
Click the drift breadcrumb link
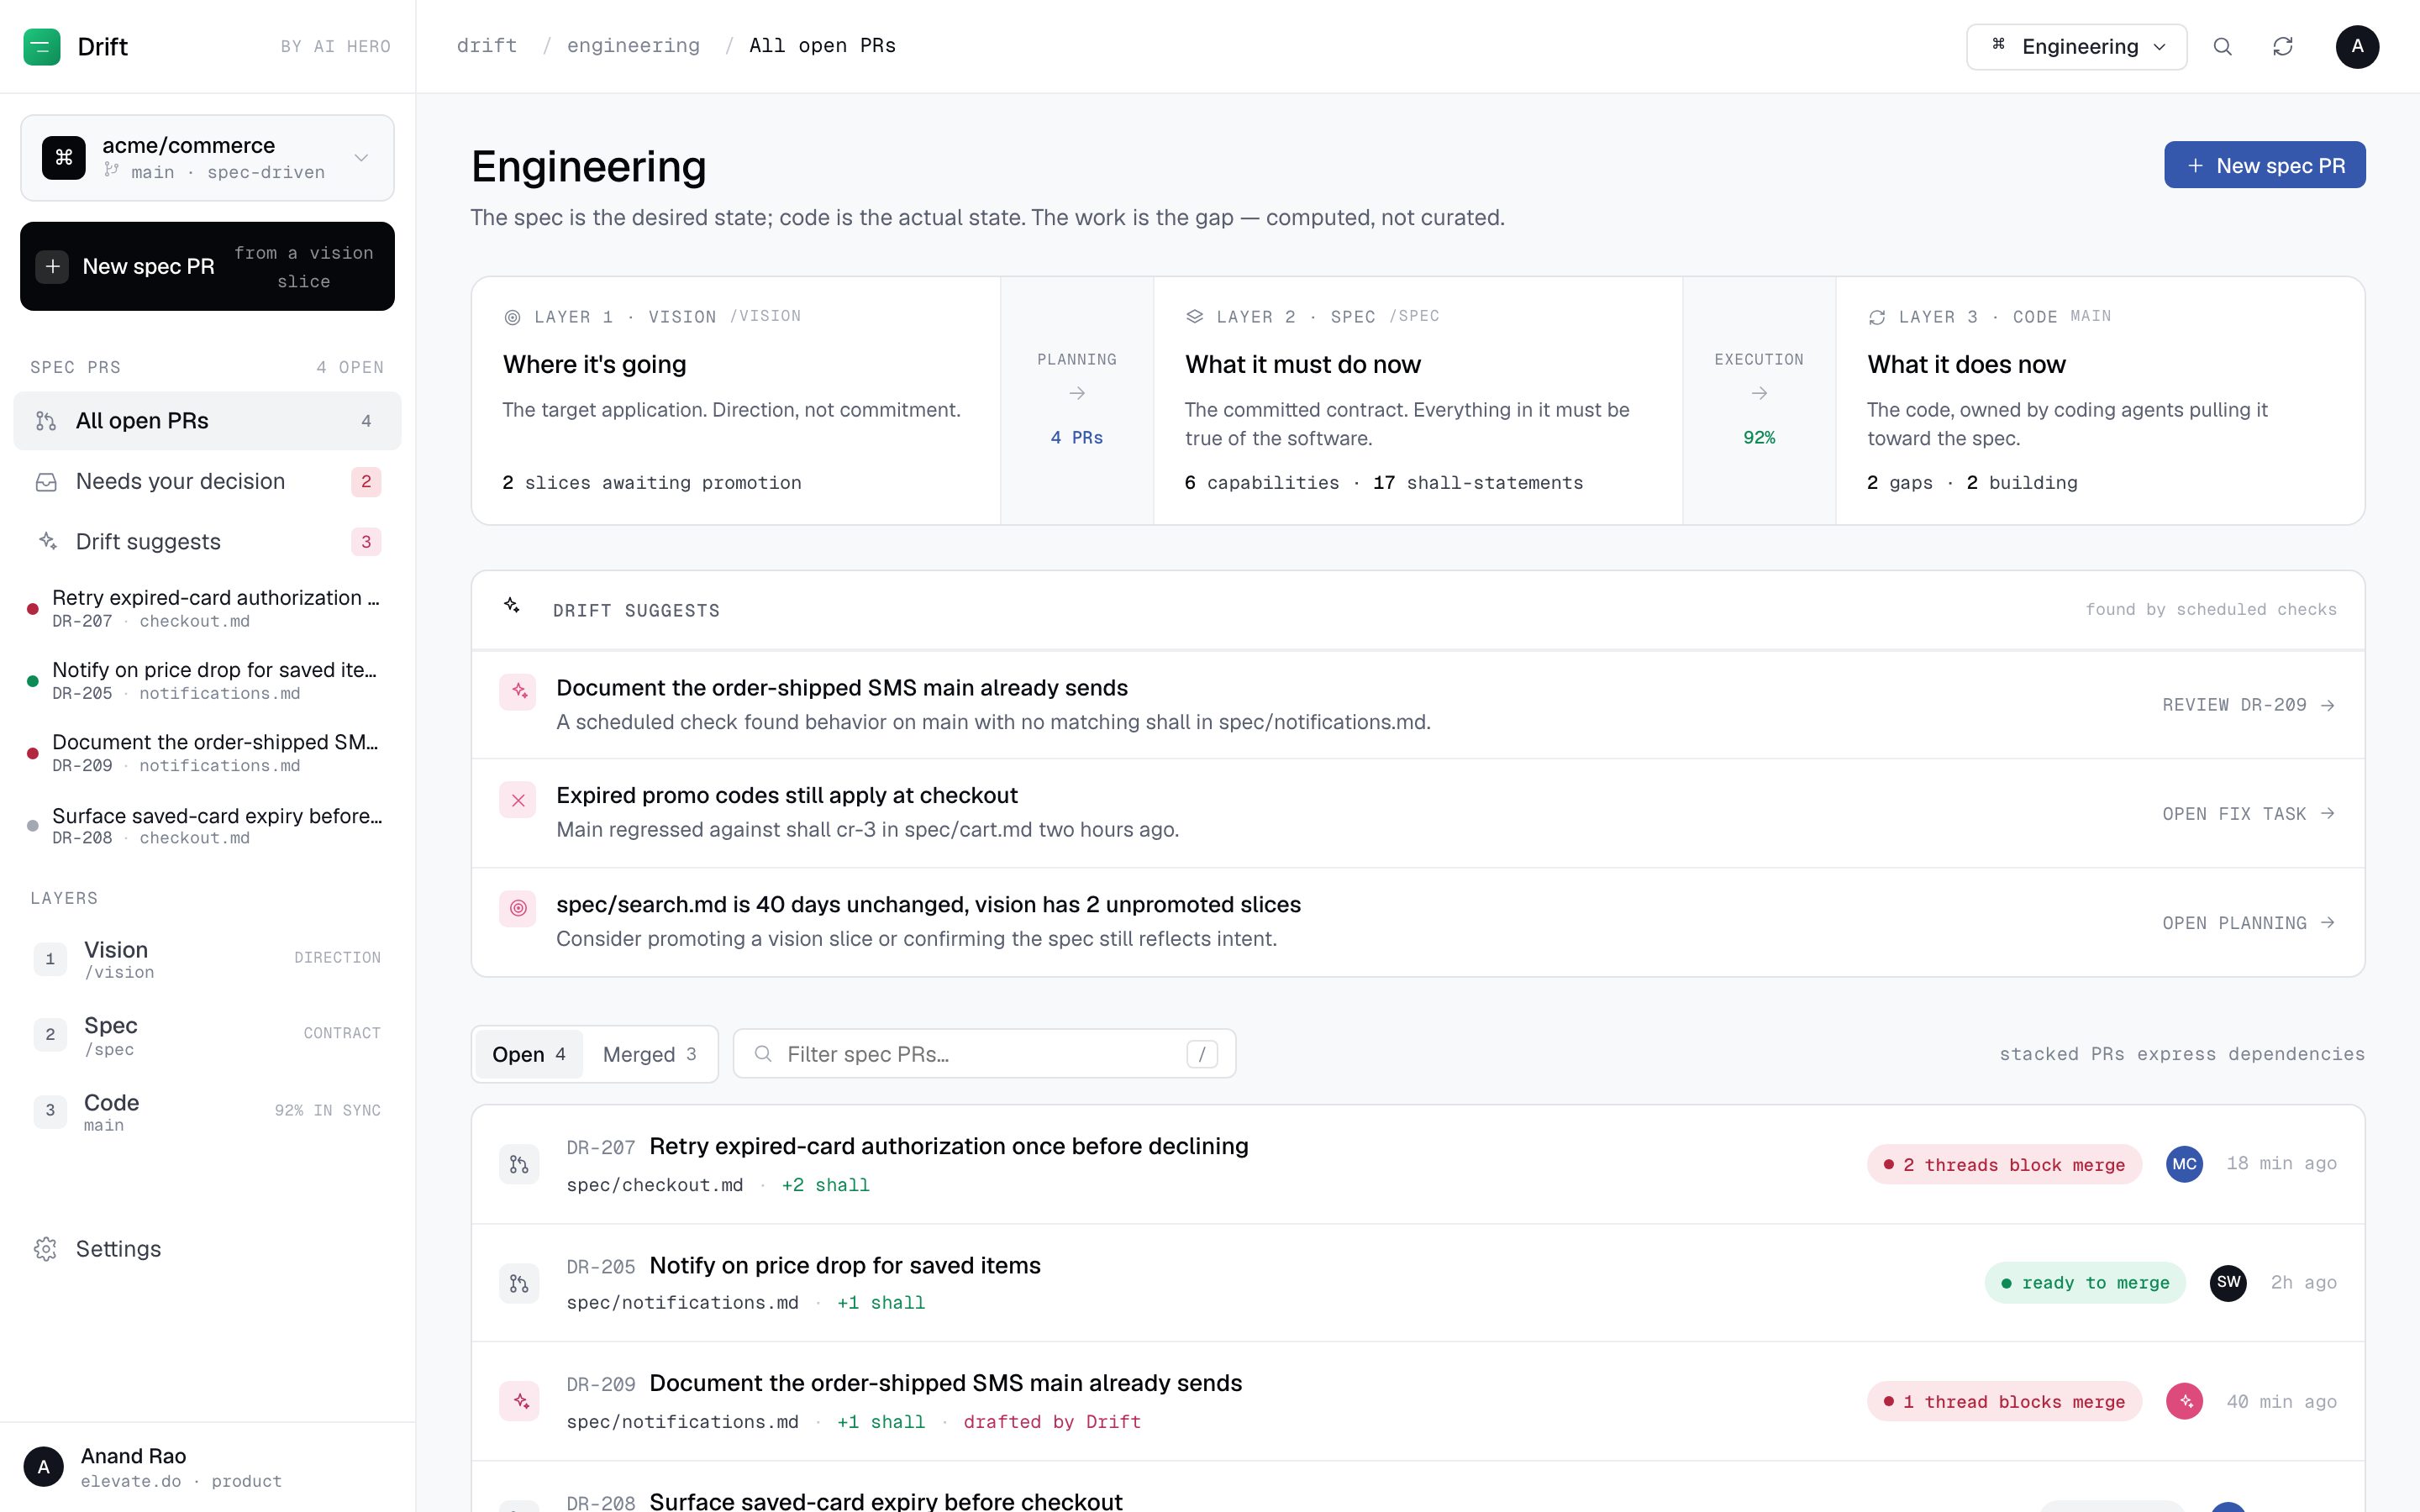point(487,46)
